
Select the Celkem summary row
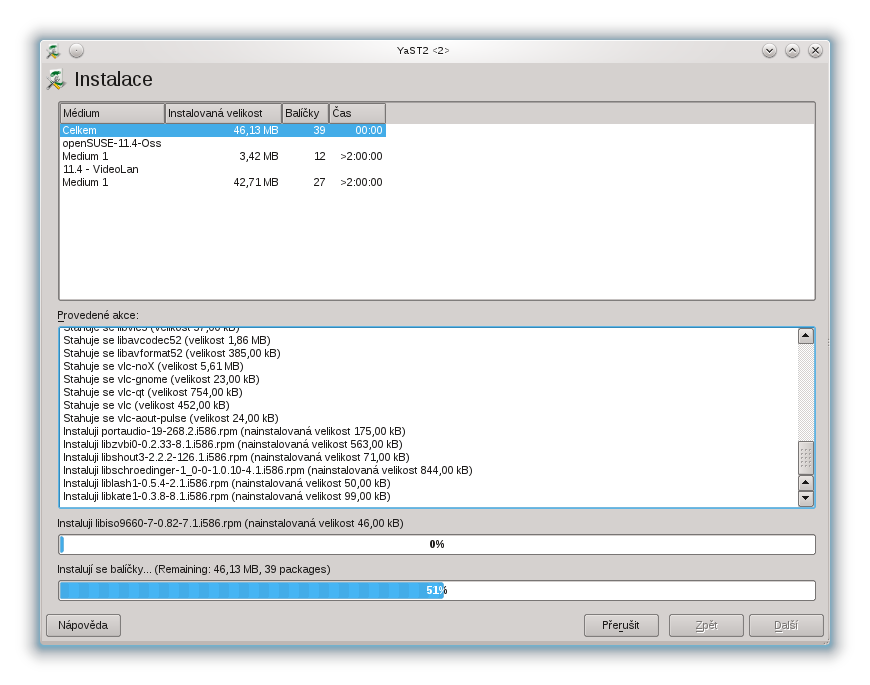[222, 130]
